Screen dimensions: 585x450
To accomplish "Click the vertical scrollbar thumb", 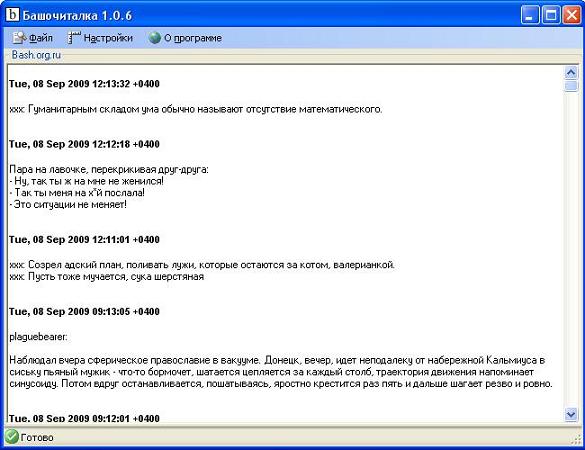I will 571,86.
